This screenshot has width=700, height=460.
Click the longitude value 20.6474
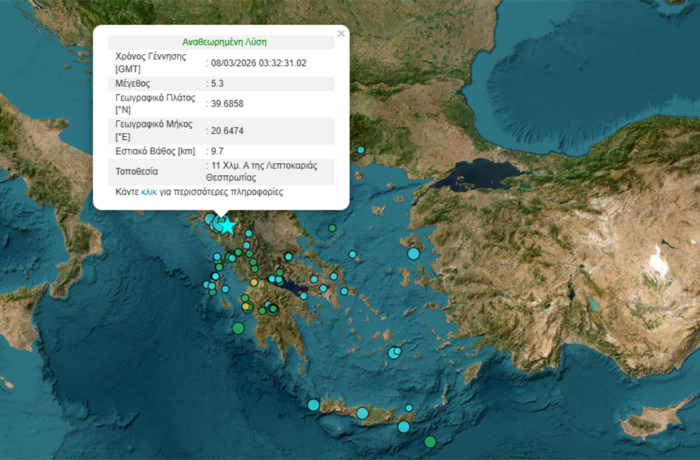point(226,131)
